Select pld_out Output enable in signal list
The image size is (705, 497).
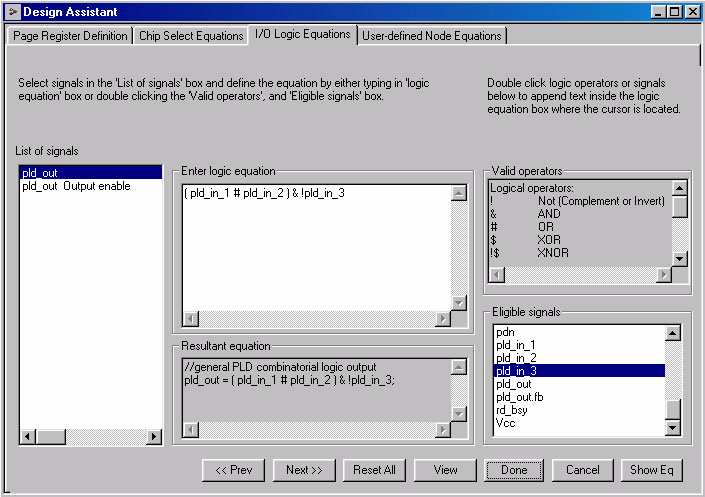[x=76, y=187]
